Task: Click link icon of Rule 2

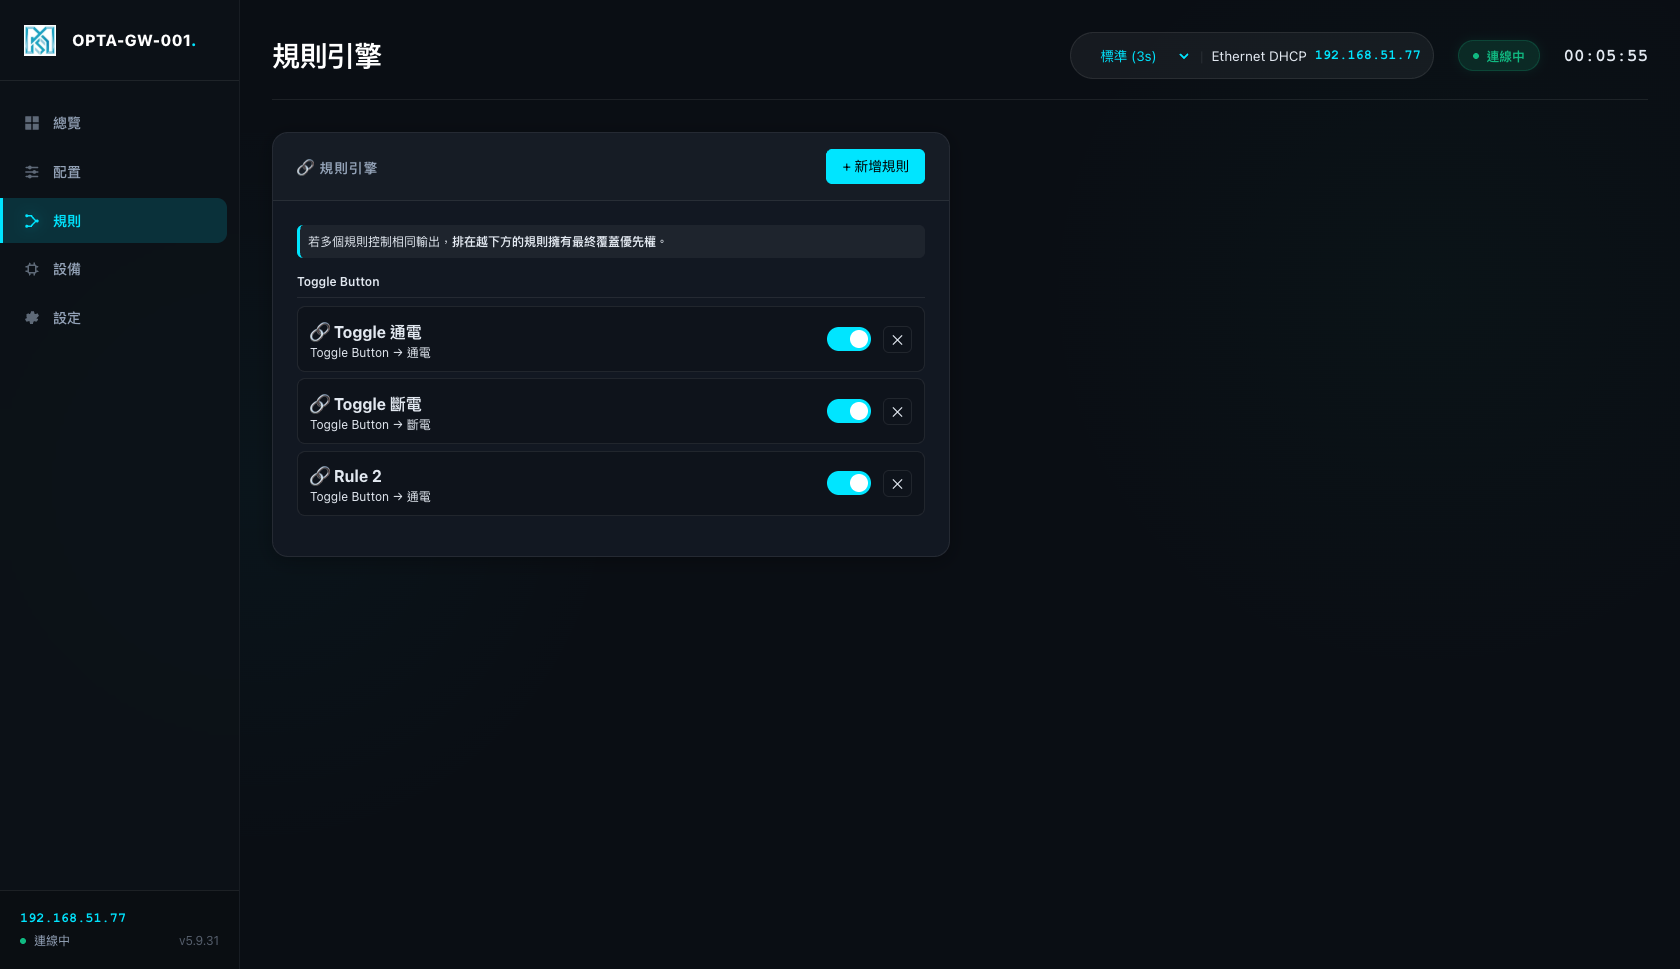Action: pos(320,476)
